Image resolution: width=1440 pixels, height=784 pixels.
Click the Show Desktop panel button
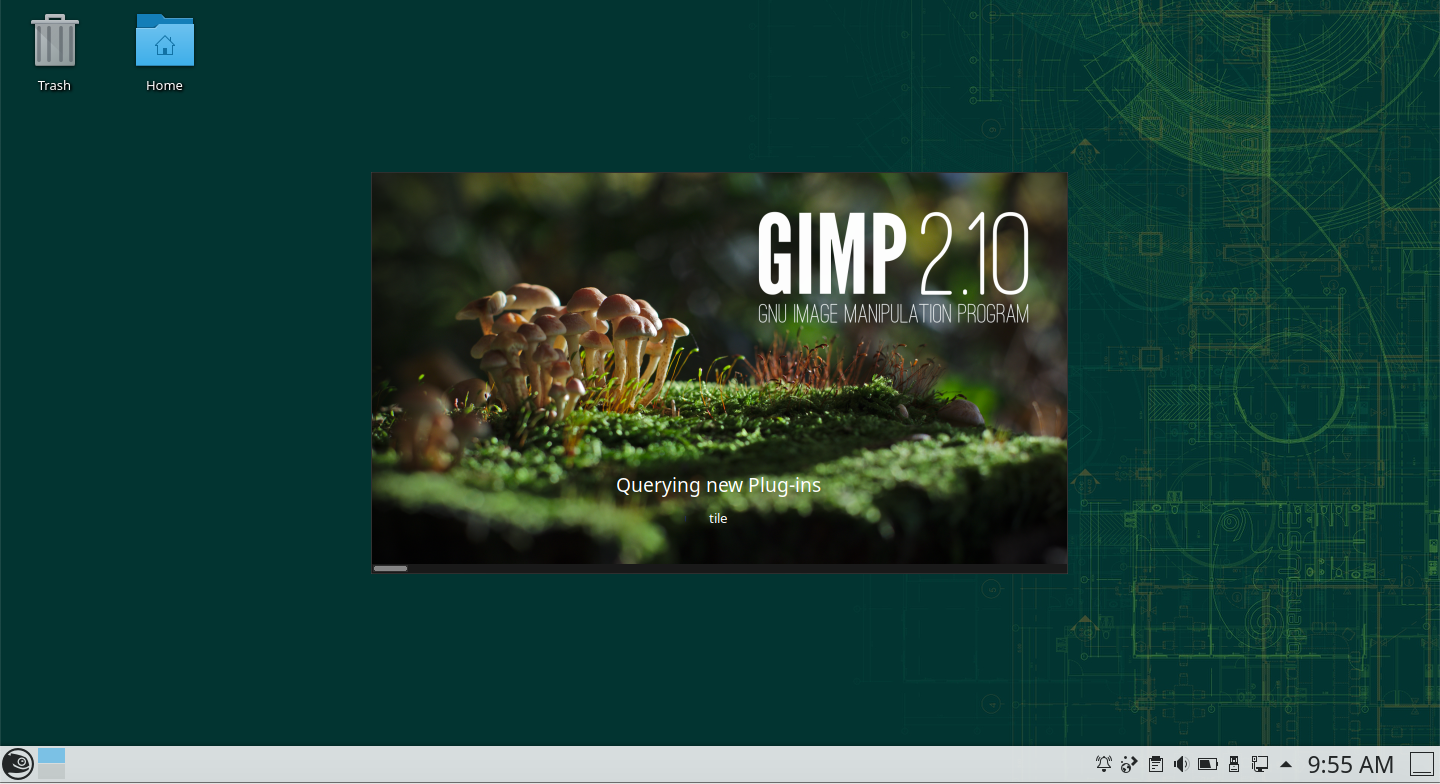[1421, 765]
